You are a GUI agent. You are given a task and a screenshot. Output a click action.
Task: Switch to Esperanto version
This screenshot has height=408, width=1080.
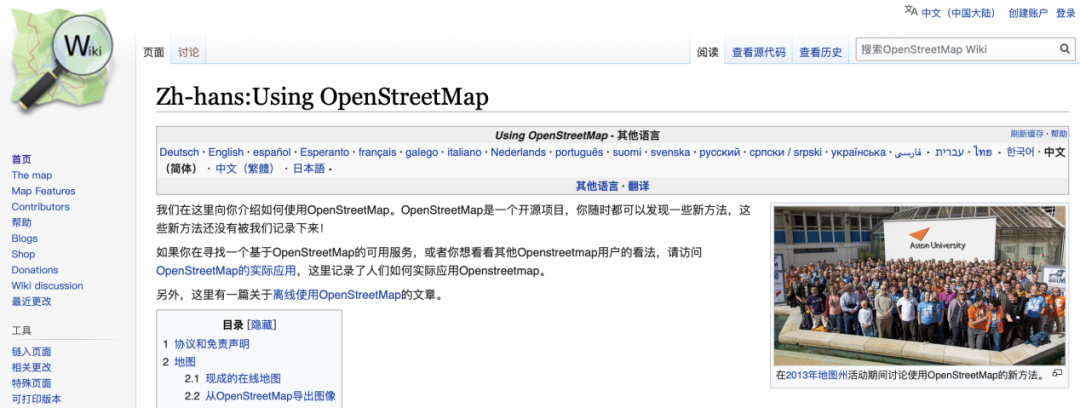[x=324, y=152]
